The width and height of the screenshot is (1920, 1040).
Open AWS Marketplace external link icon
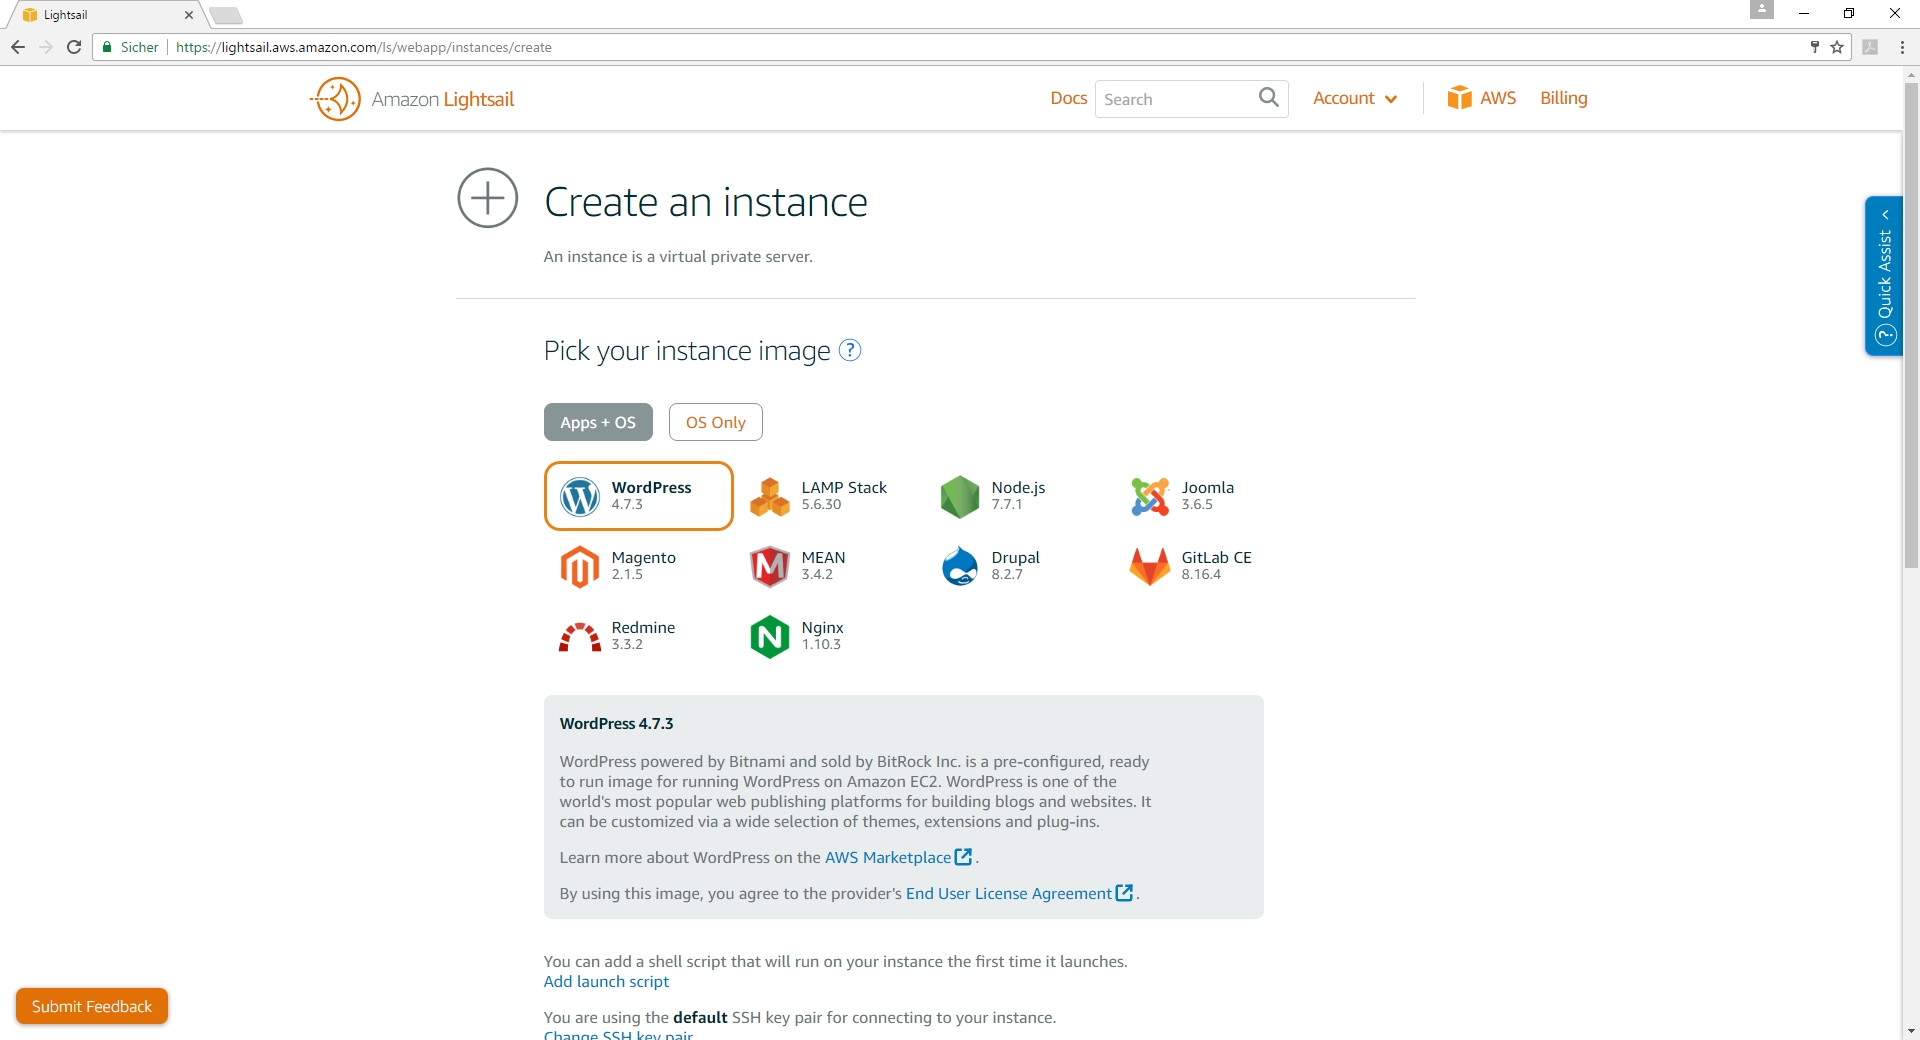tap(964, 857)
